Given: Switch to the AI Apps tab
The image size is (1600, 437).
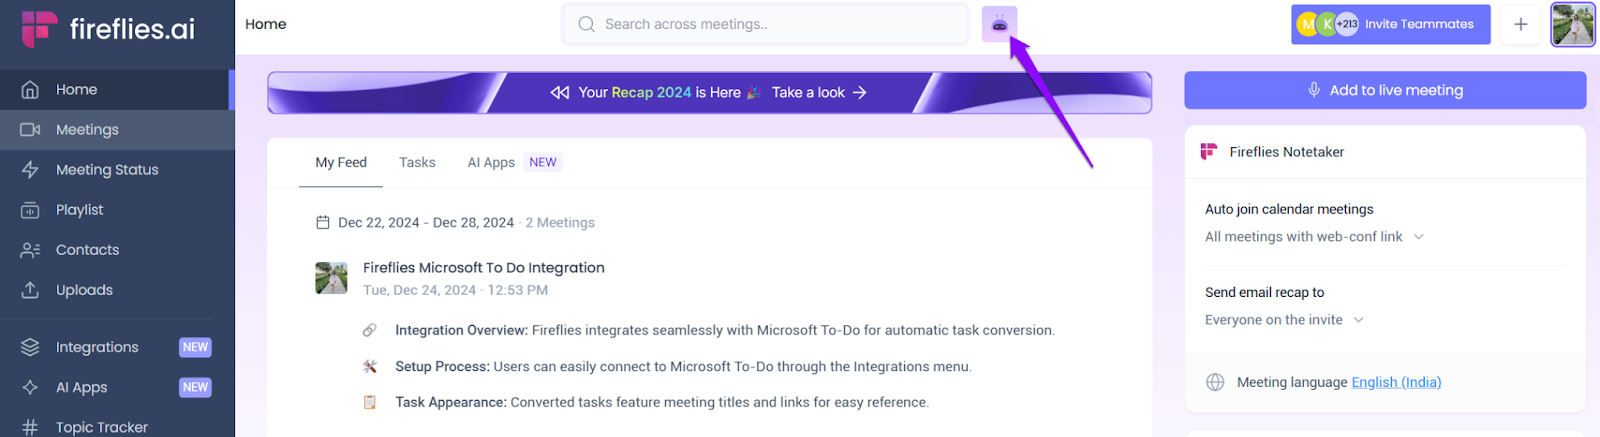Looking at the screenshot, I should point(491,162).
